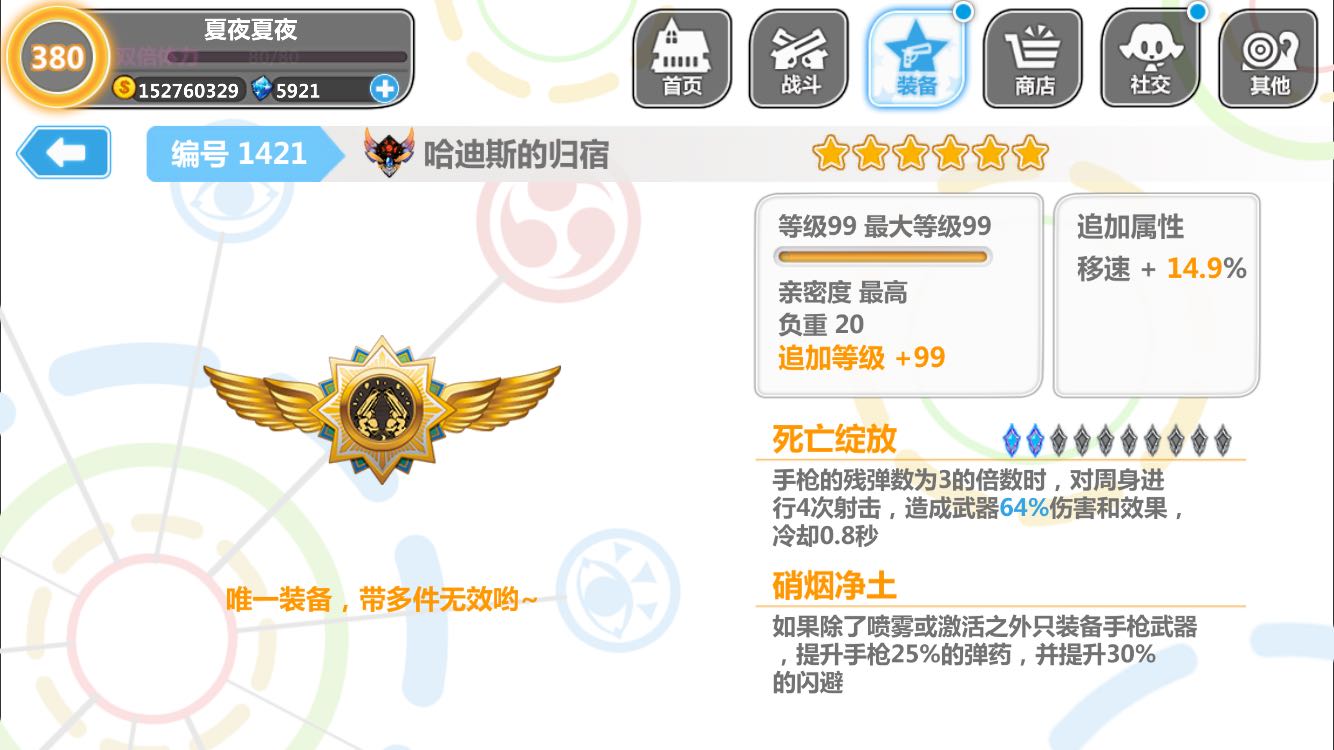1334x750 pixels.
Task: Open the 商店 shop tab
Action: tap(1033, 59)
